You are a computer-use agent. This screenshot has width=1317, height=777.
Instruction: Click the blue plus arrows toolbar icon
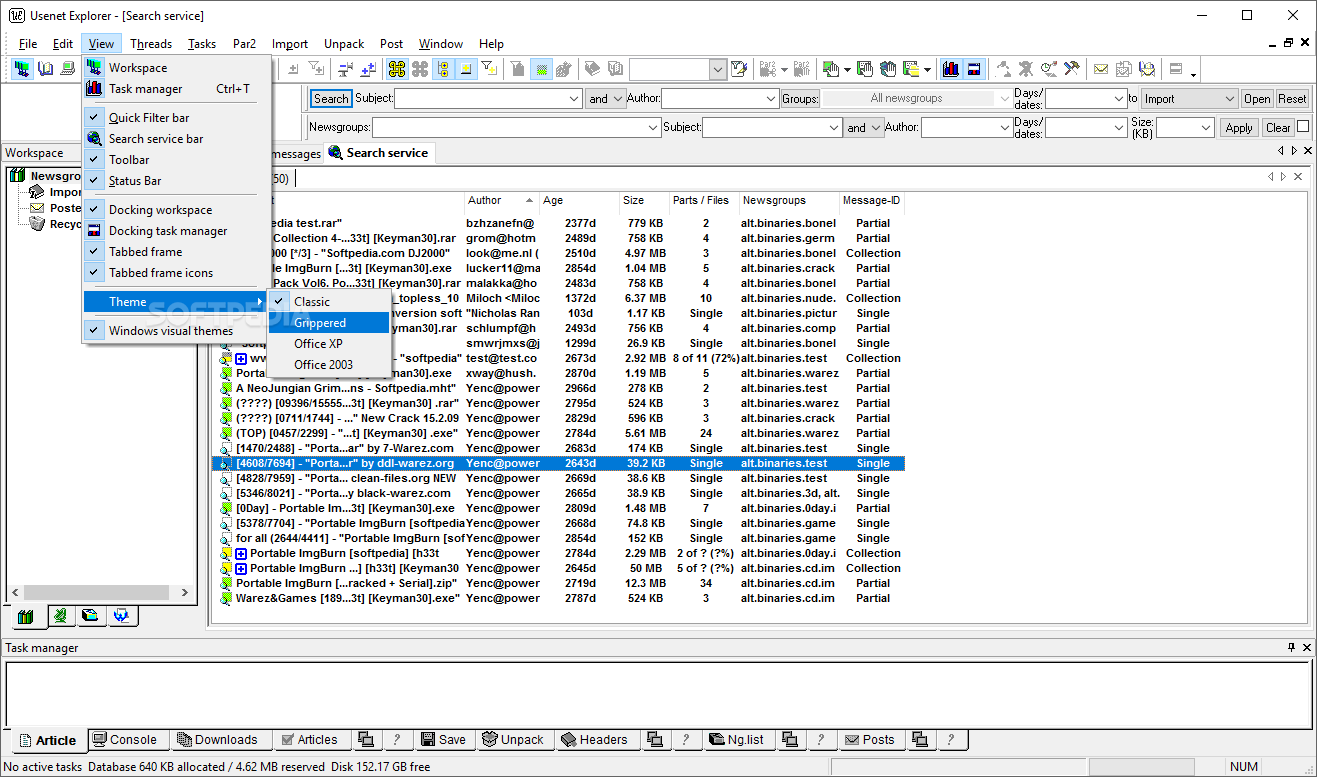pyautogui.click(x=367, y=69)
